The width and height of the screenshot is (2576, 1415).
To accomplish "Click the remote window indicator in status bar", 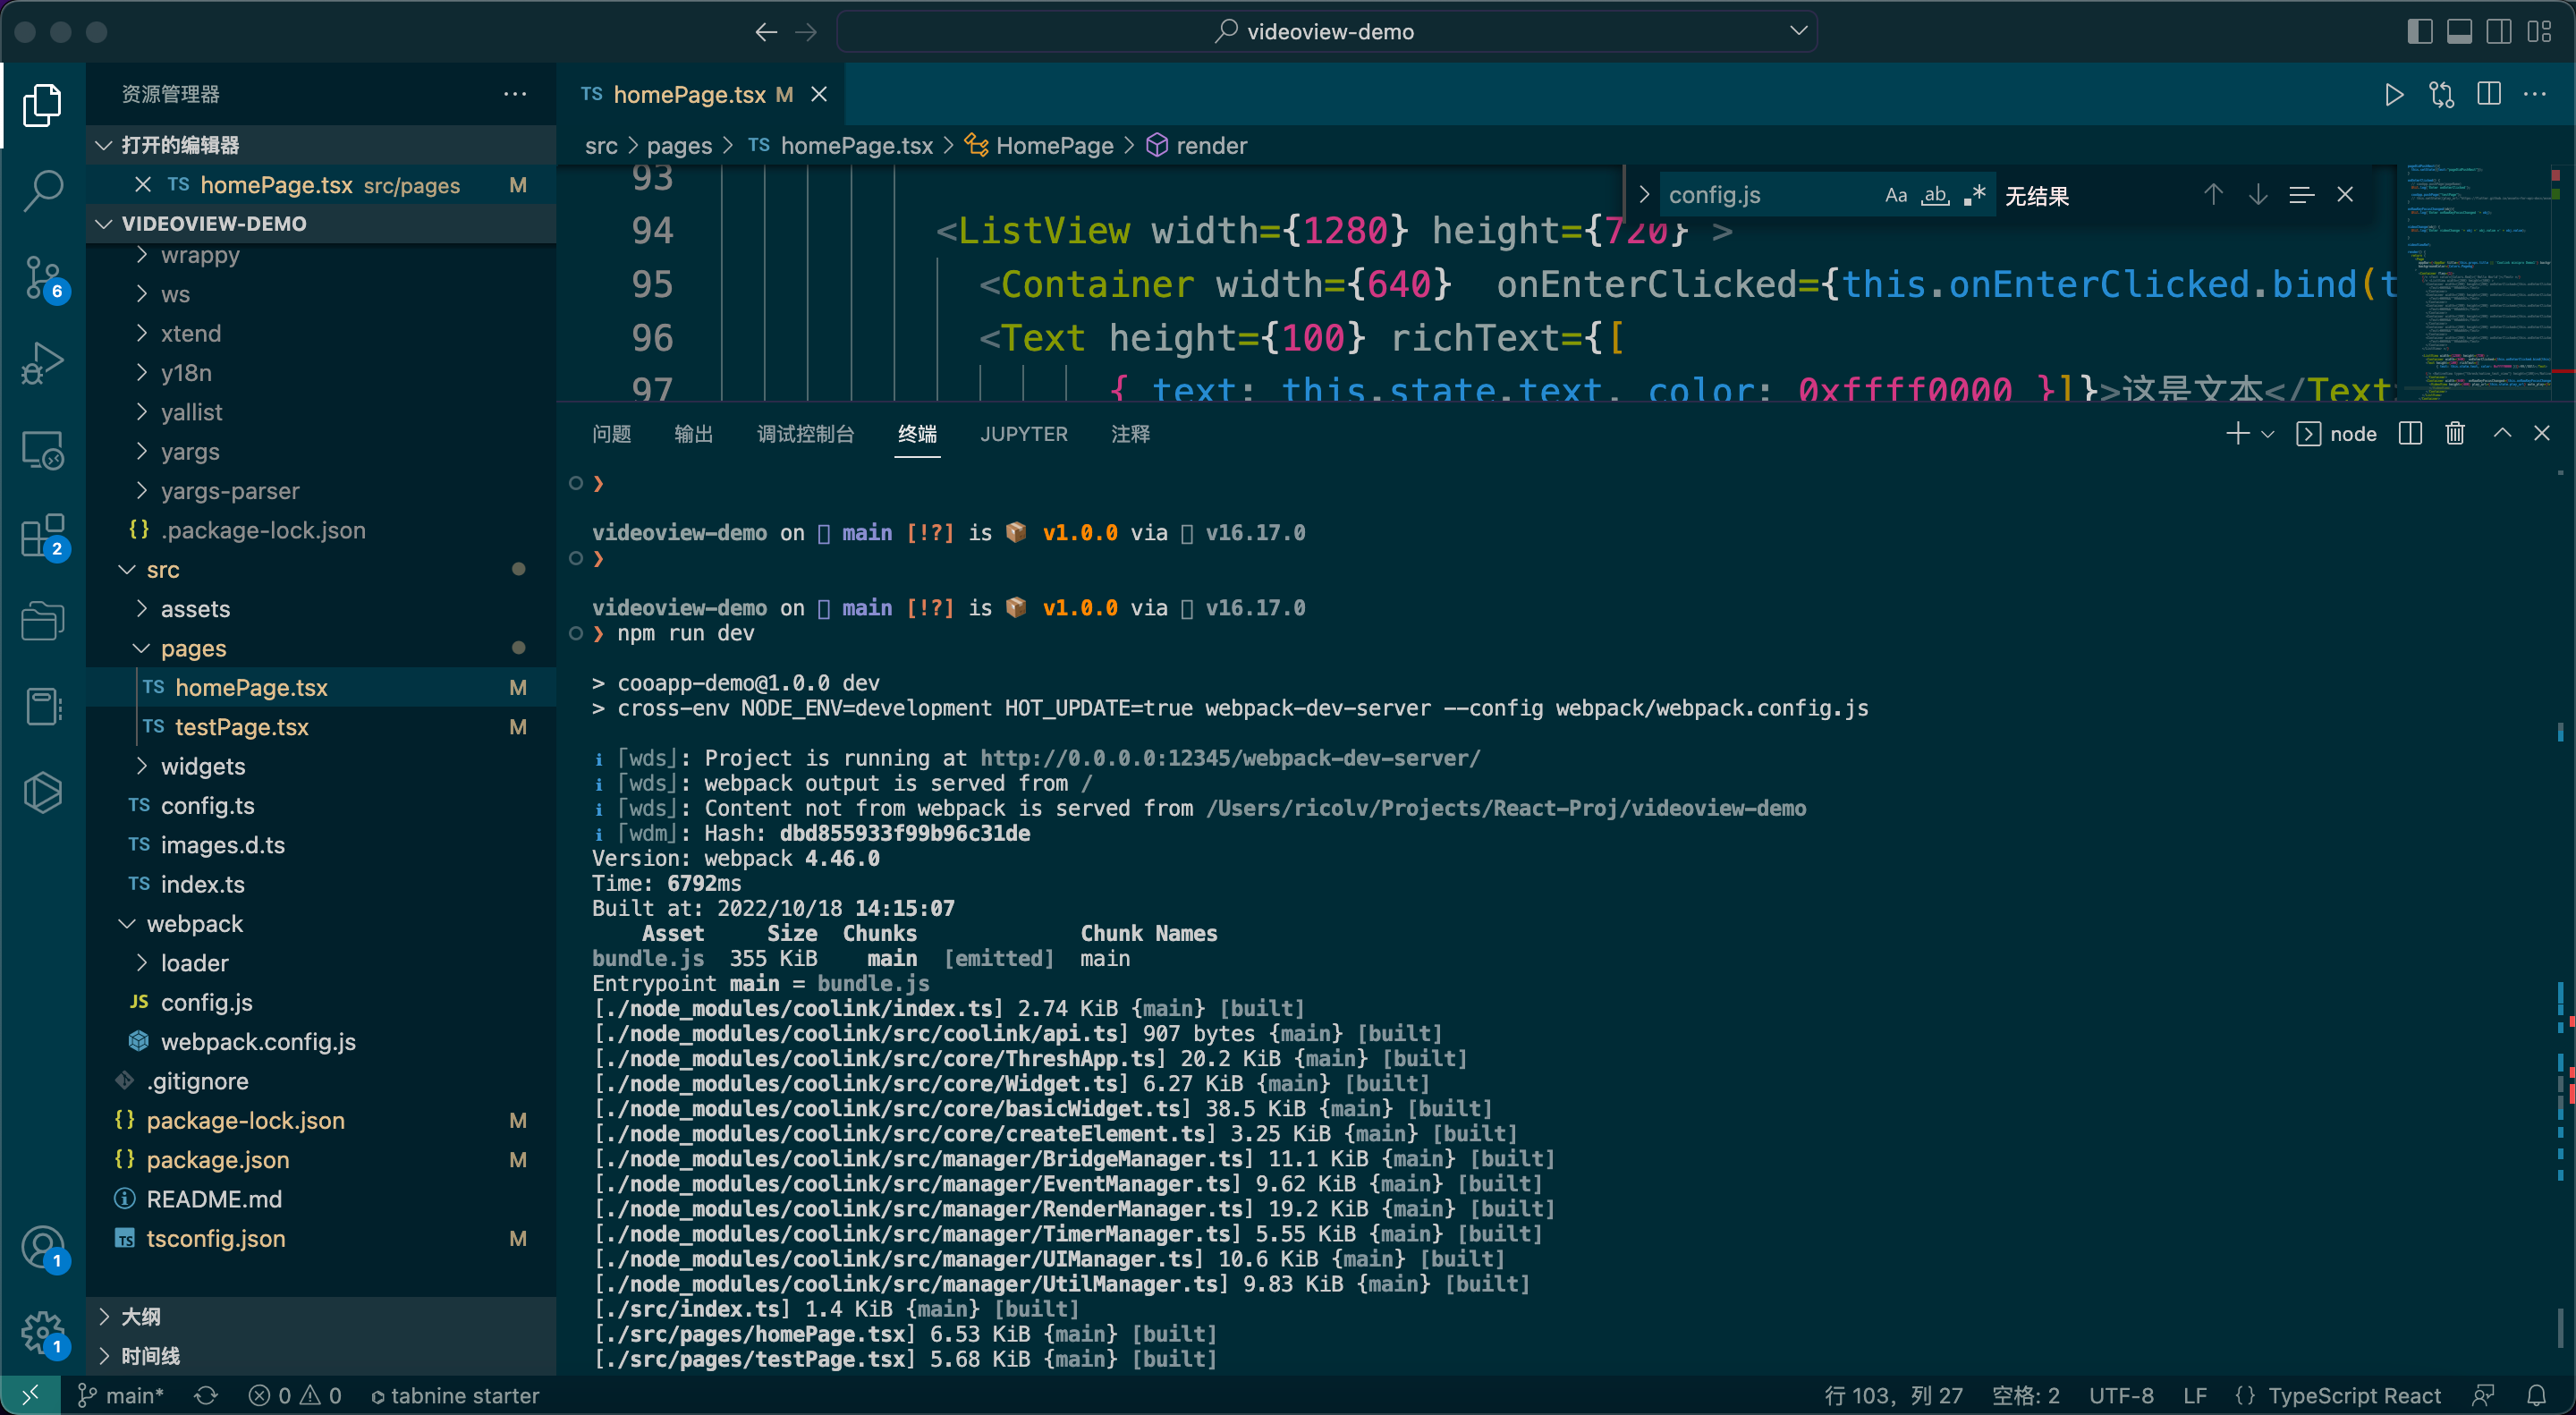I will [x=30, y=1395].
